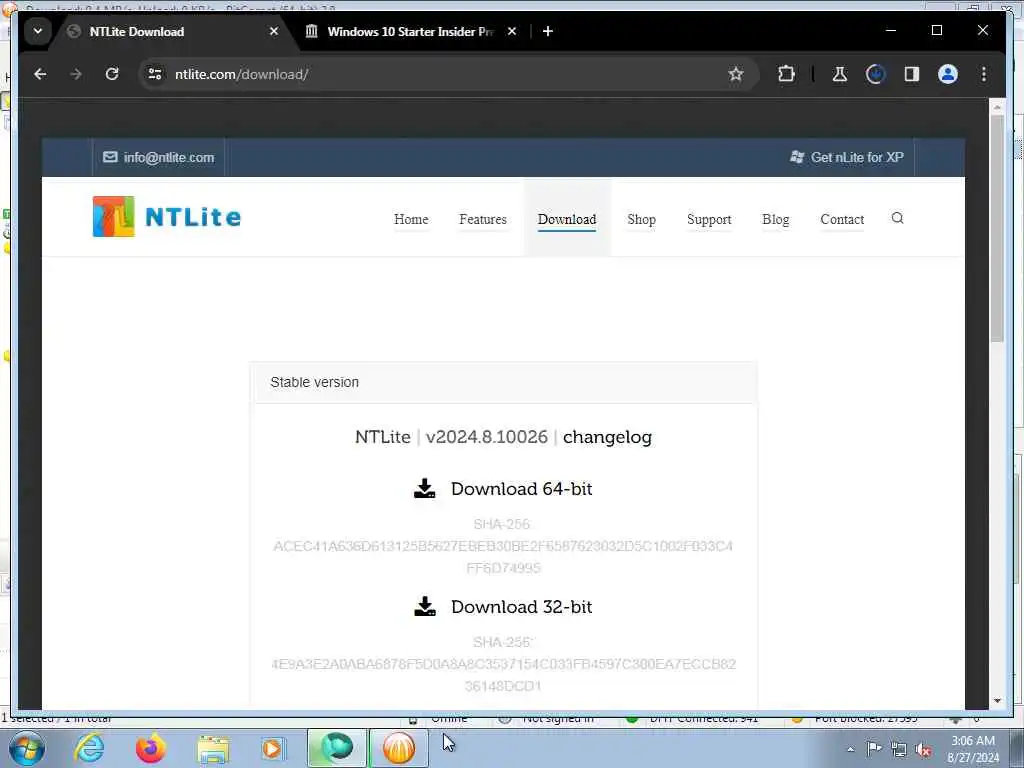Open the tab search dropdown arrow
1024x768 pixels.
[38, 31]
